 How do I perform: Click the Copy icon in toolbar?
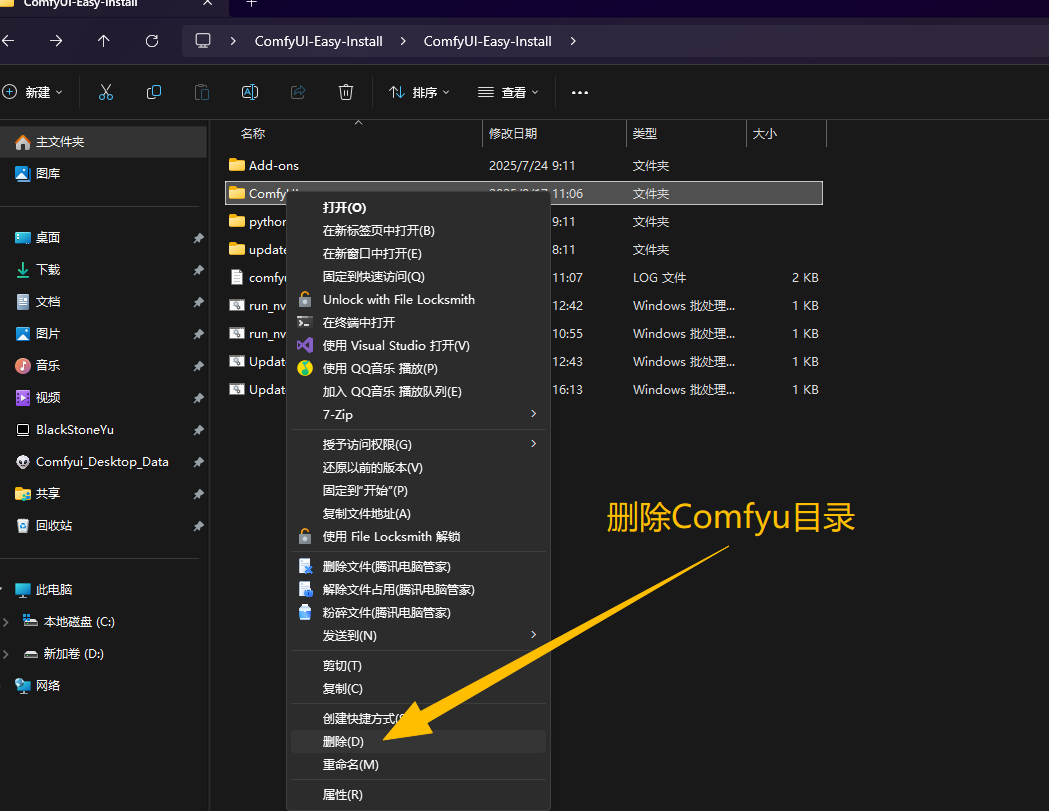point(154,92)
